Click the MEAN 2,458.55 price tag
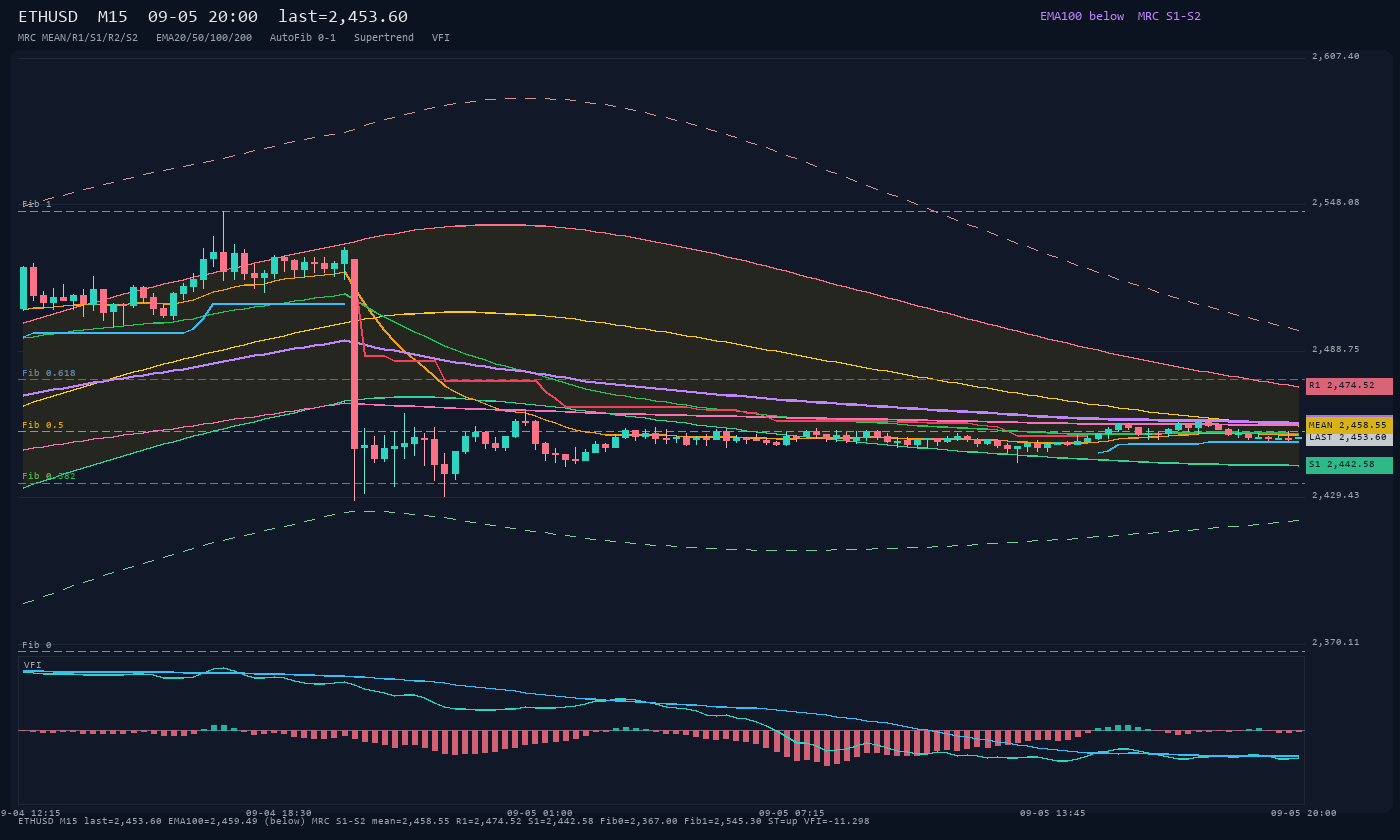This screenshot has height=840, width=1400. click(x=1349, y=425)
